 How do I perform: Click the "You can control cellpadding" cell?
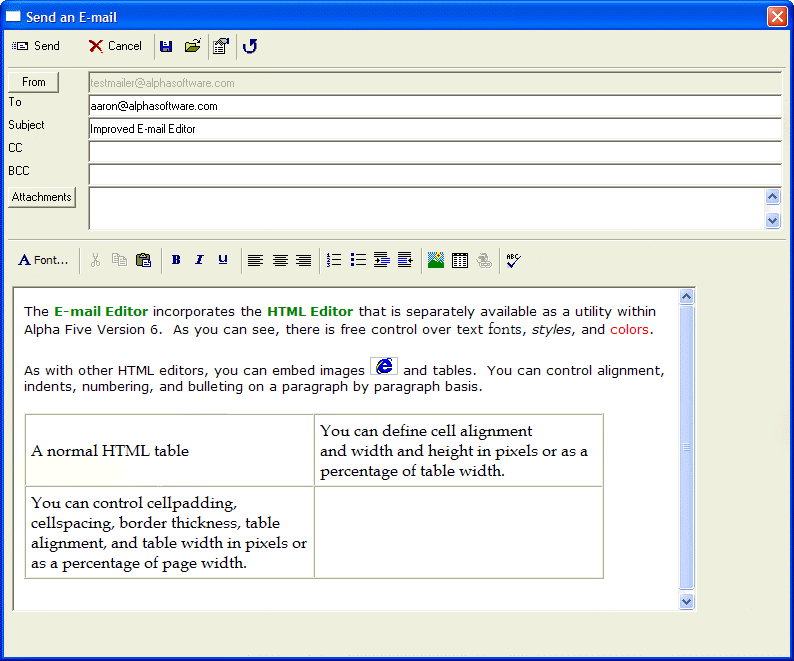pos(170,532)
